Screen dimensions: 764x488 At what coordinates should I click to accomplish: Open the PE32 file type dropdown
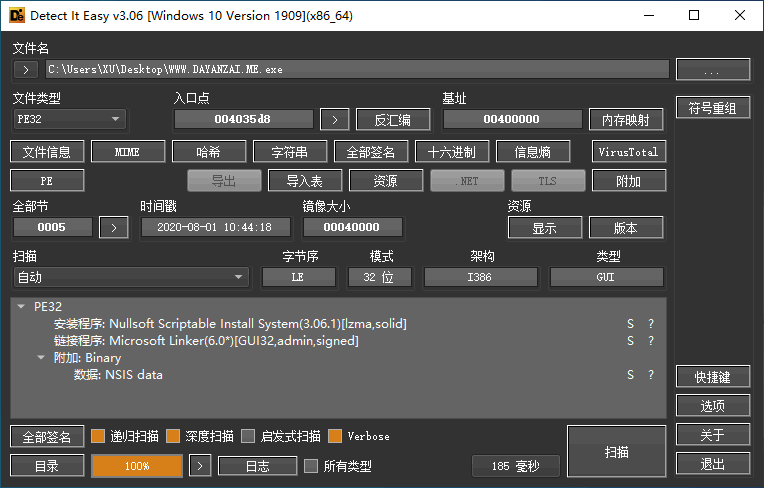pos(69,119)
